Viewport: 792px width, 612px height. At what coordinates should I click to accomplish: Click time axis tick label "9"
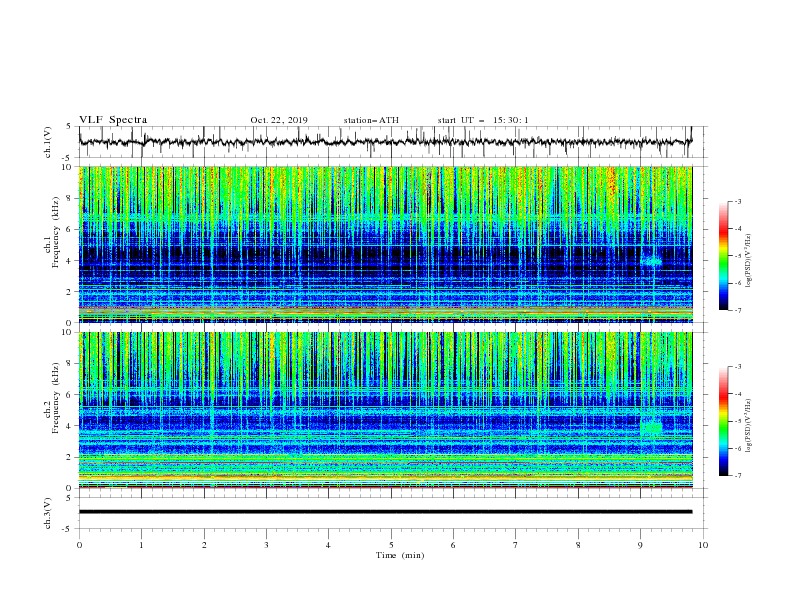(x=640, y=545)
